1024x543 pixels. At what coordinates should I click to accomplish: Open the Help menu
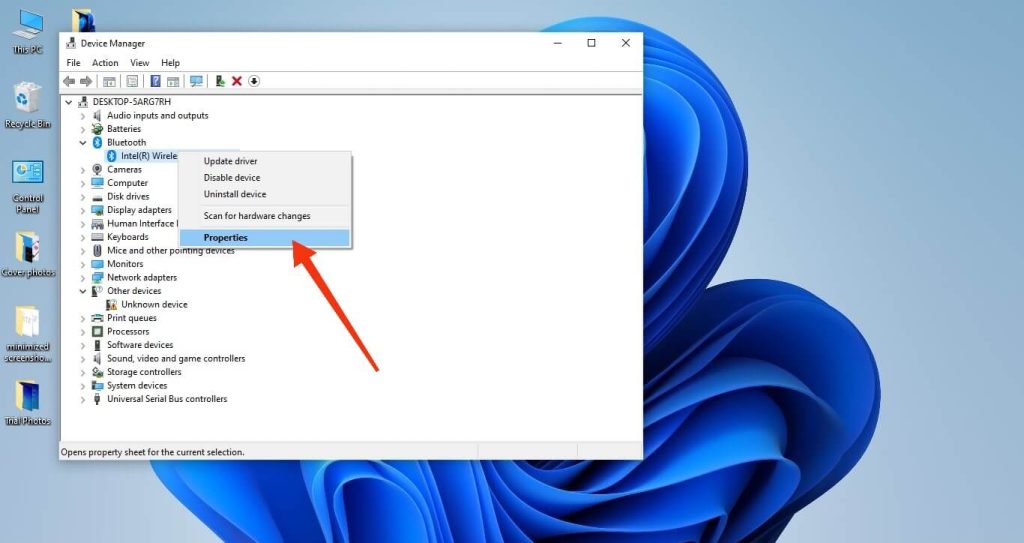coord(170,63)
